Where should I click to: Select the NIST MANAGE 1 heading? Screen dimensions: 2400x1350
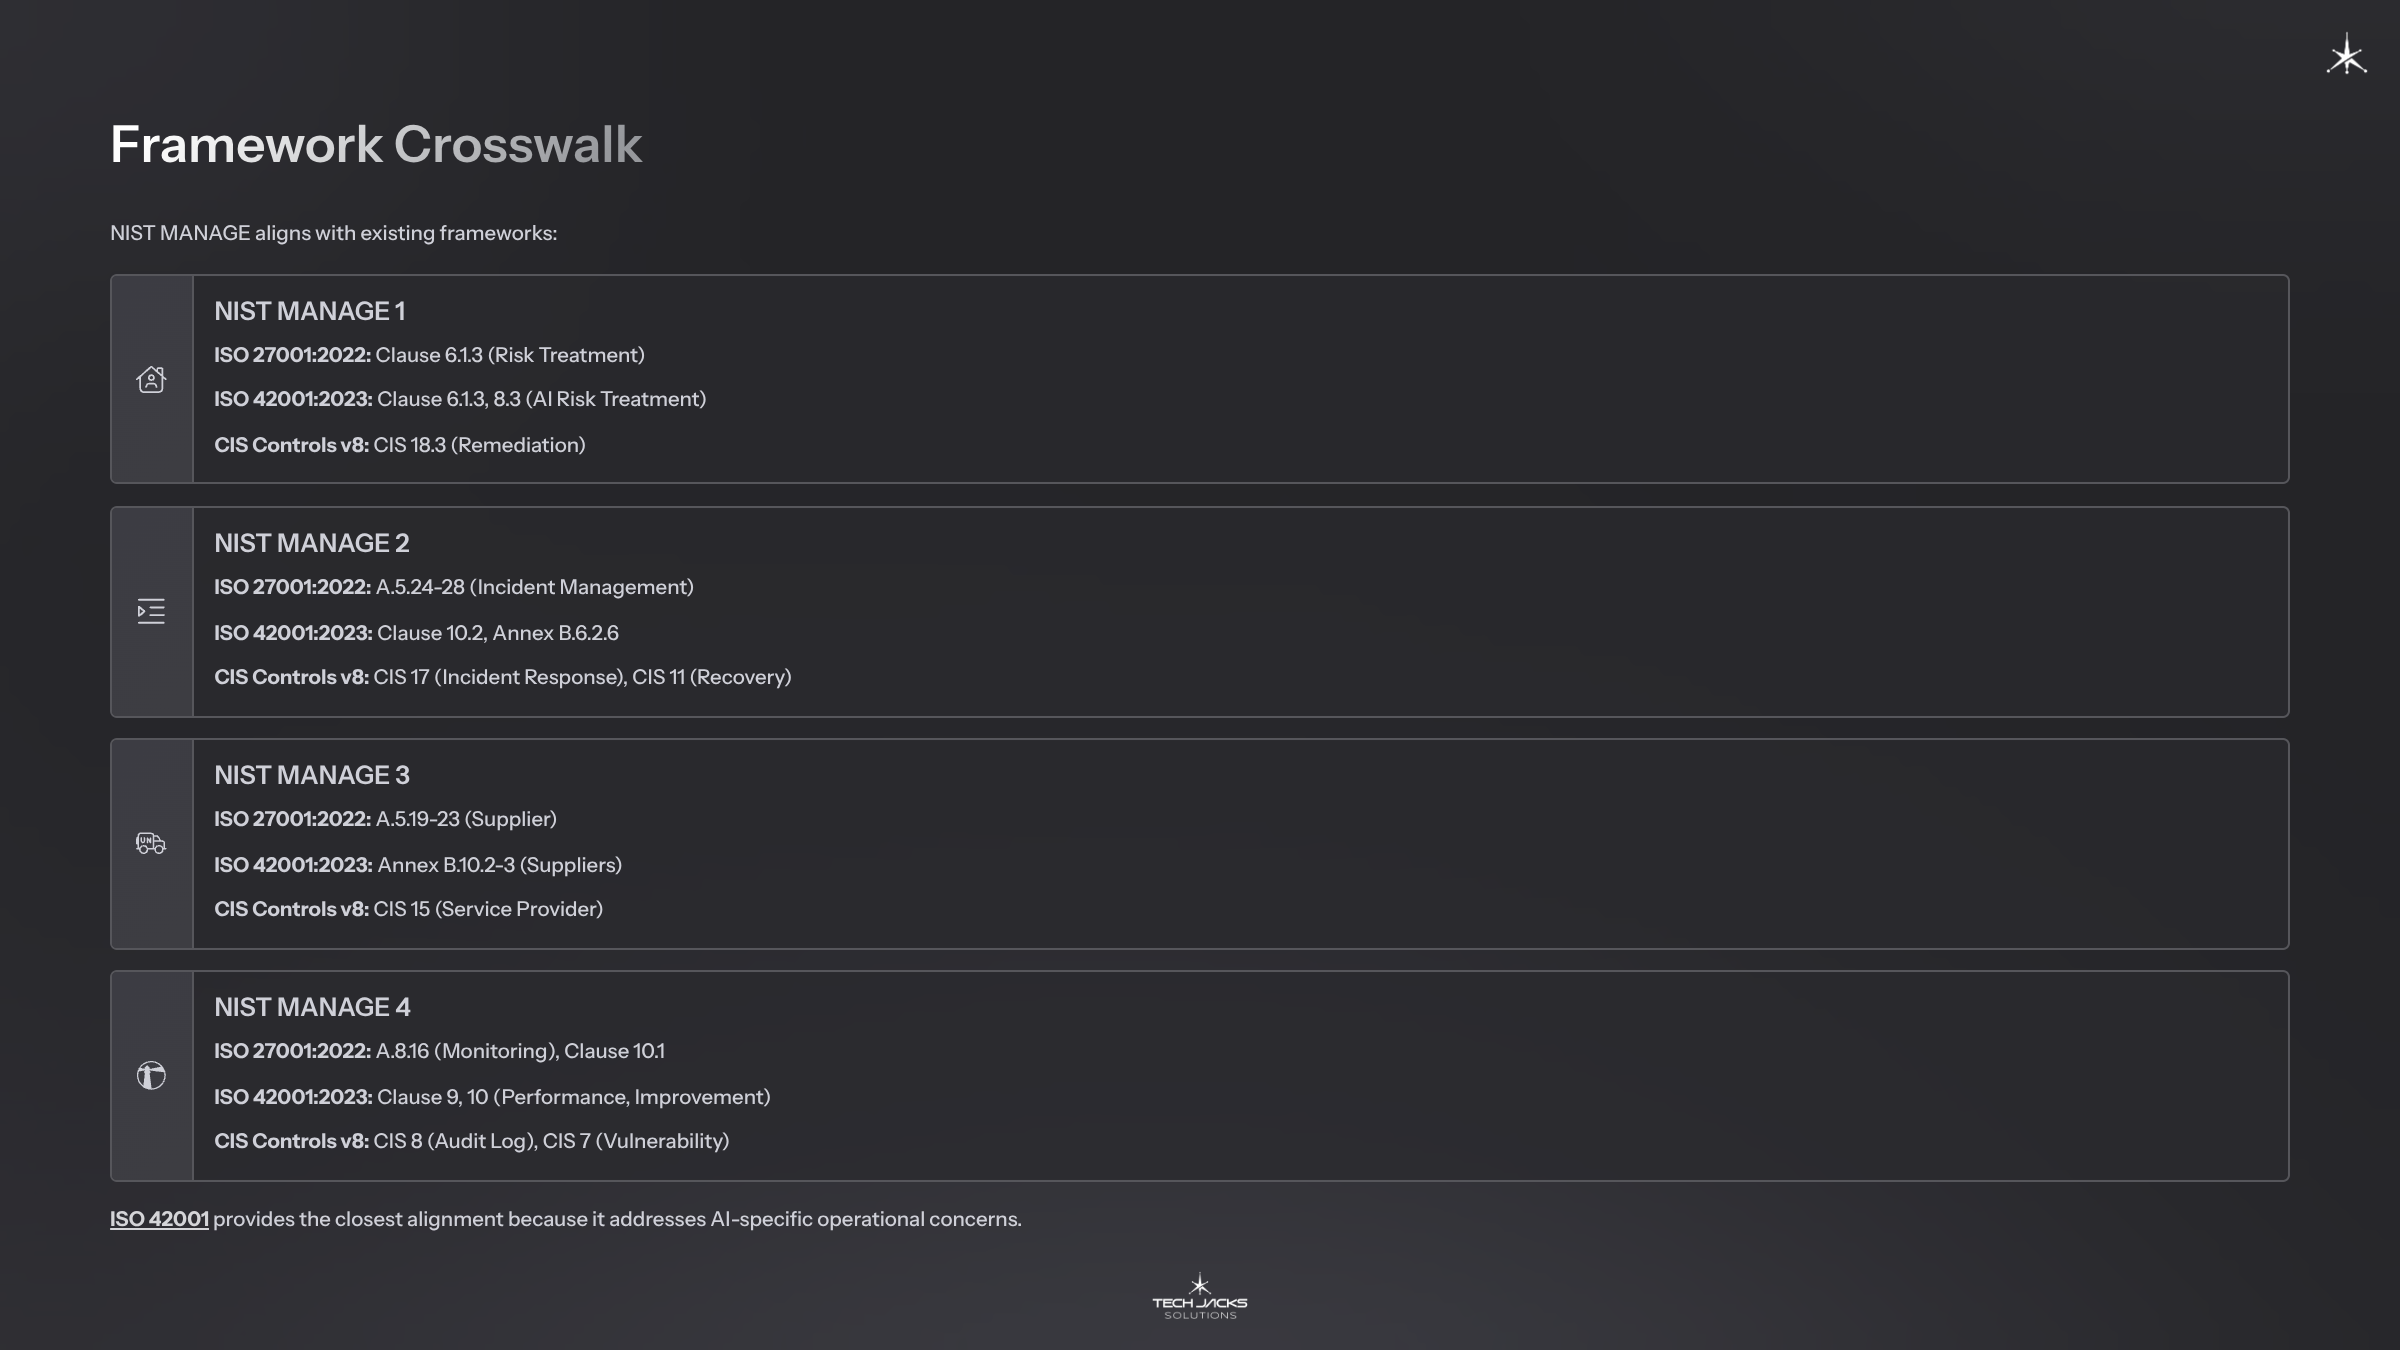(x=309, y=311)
